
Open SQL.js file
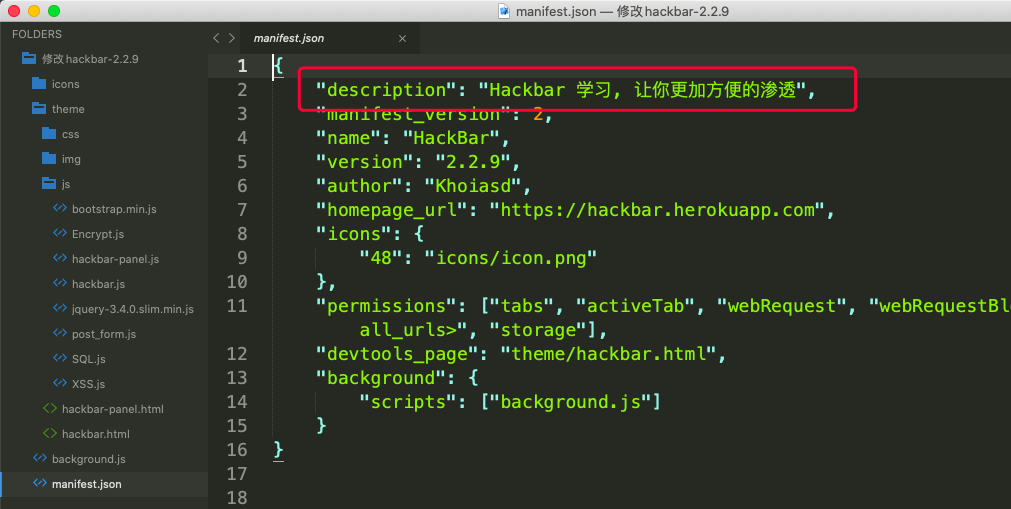point(88,359)
